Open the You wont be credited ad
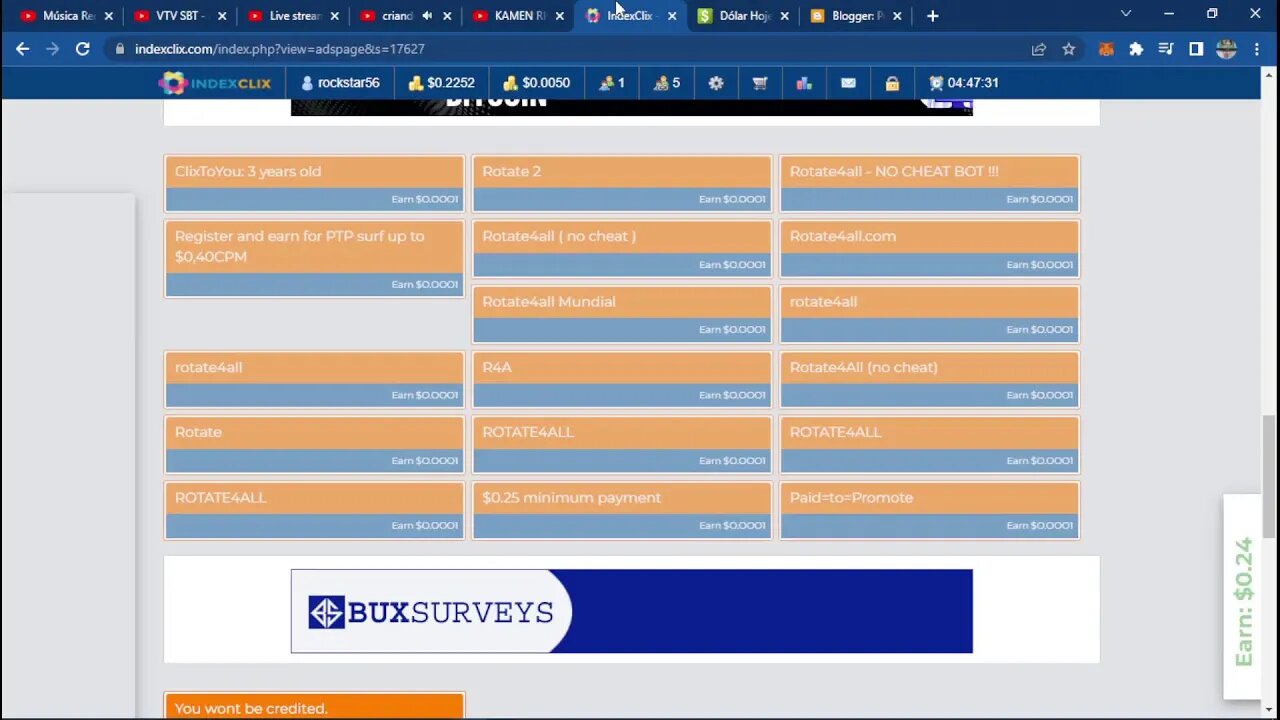The image size is (1280, 720). pyautogui.click(x=314, y=706)
